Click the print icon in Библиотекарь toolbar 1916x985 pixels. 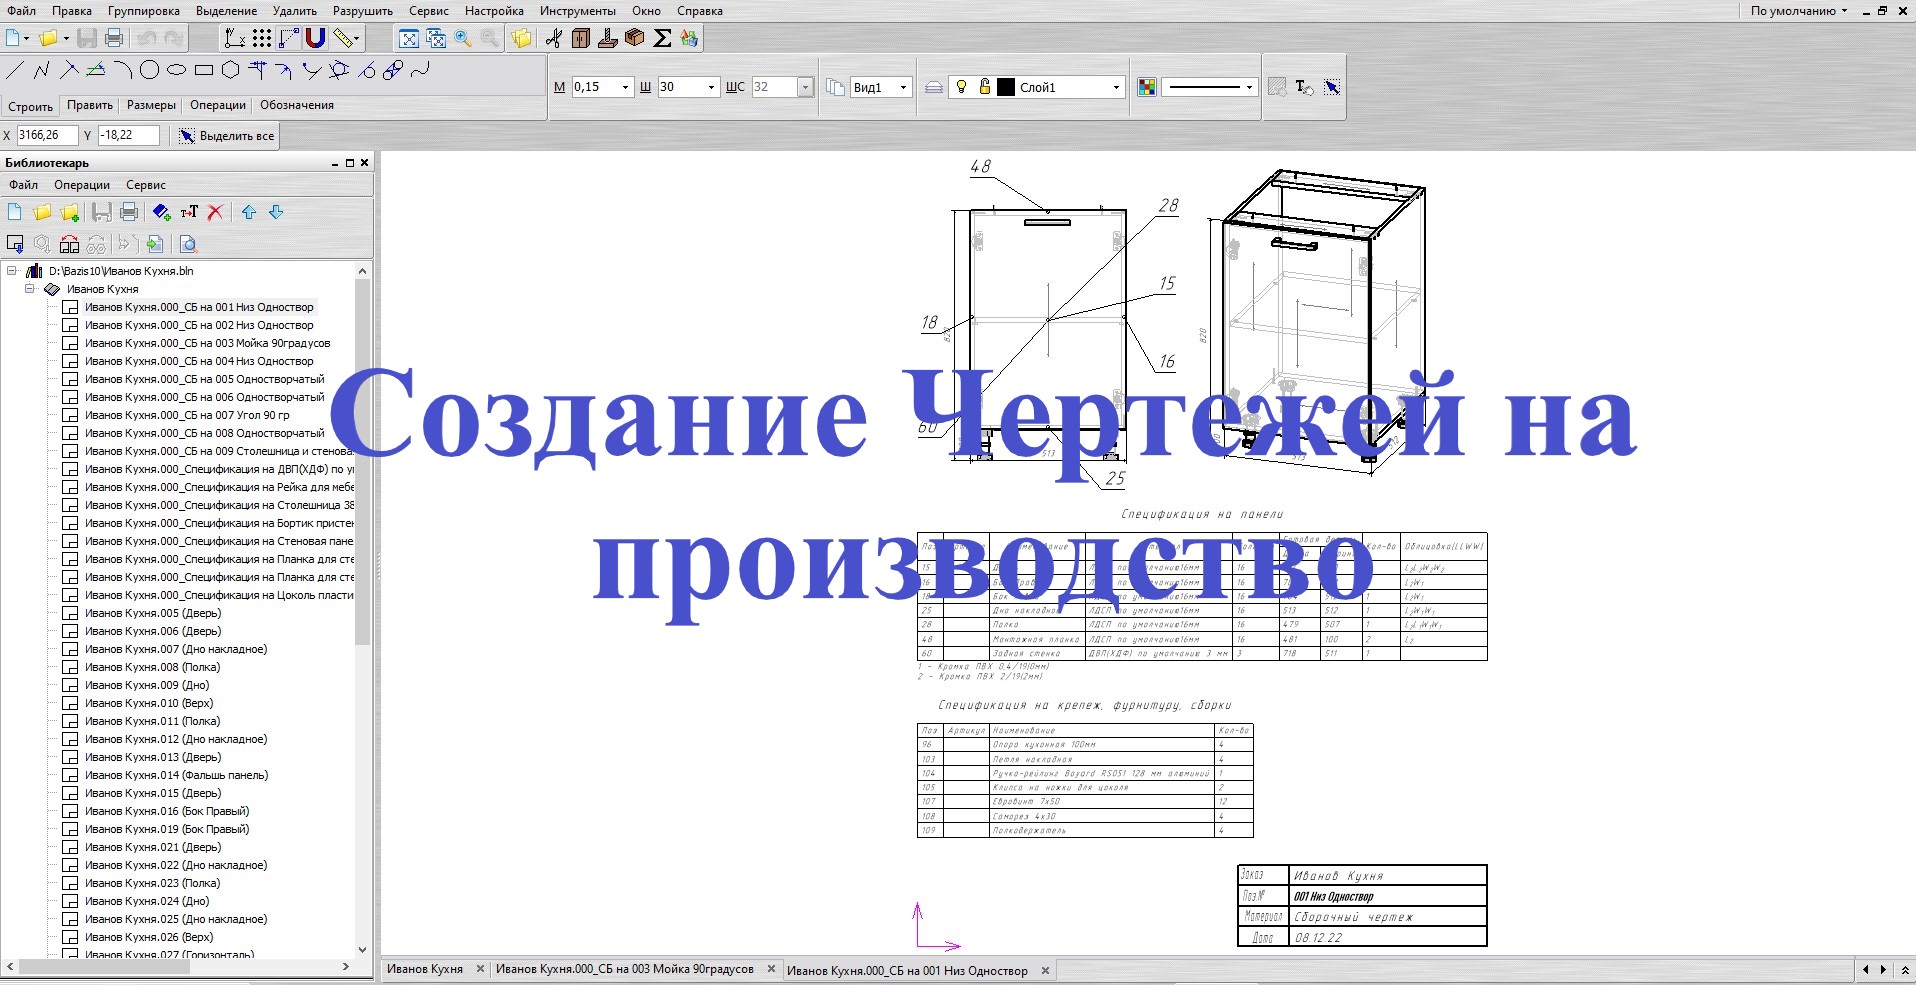(x=130, y=212)
